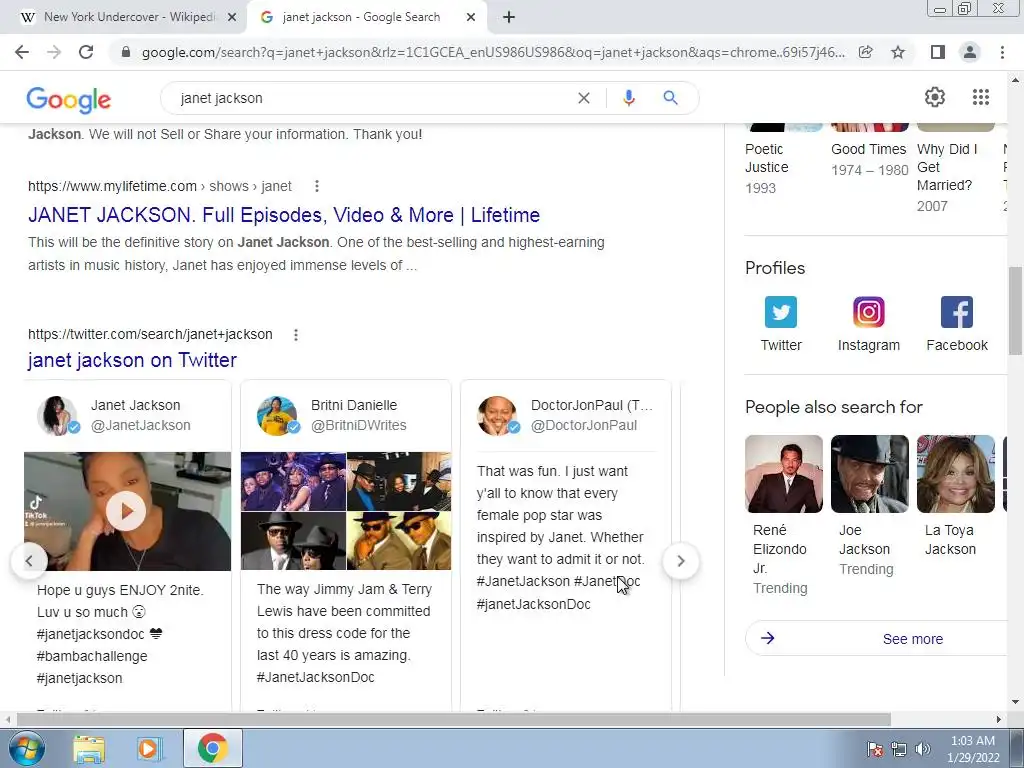1024x768 pixels.
Task: Open a new browser tab
Action: [509, 18]
